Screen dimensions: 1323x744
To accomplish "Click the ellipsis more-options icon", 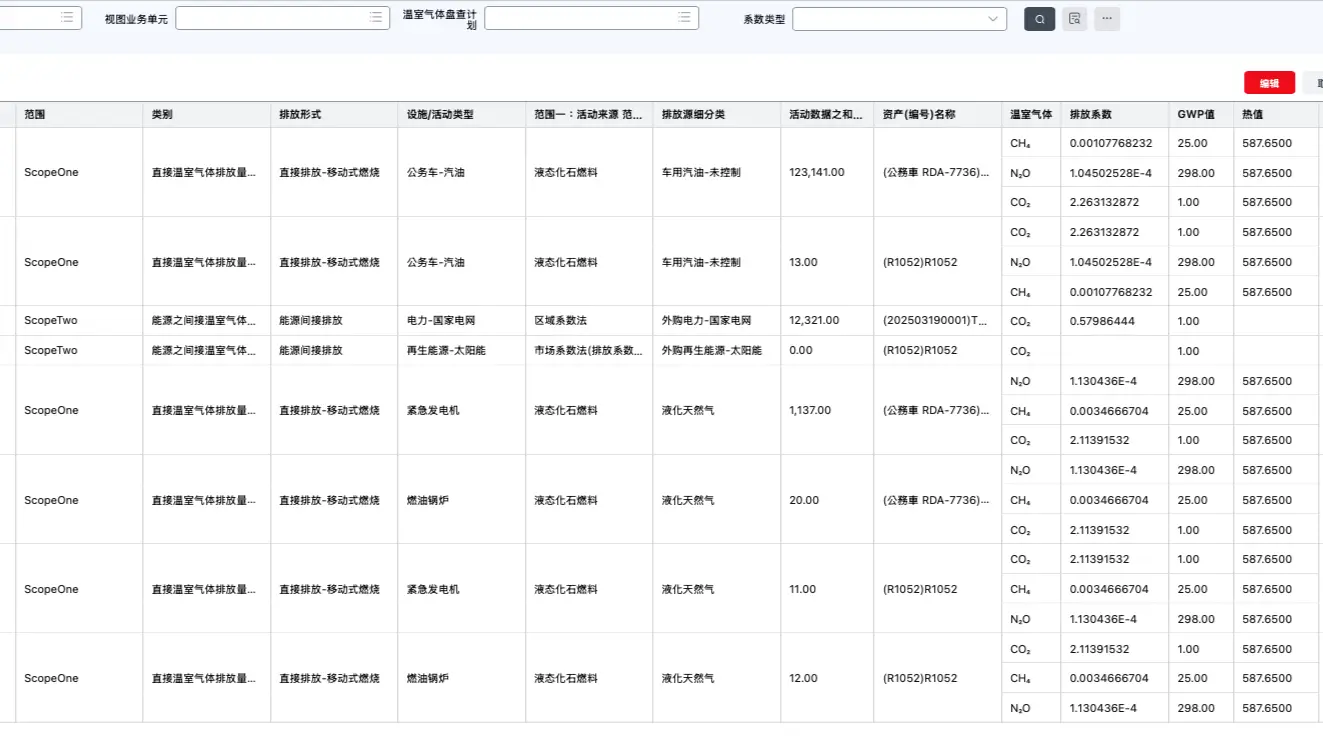I will (x=1106, y=18).
